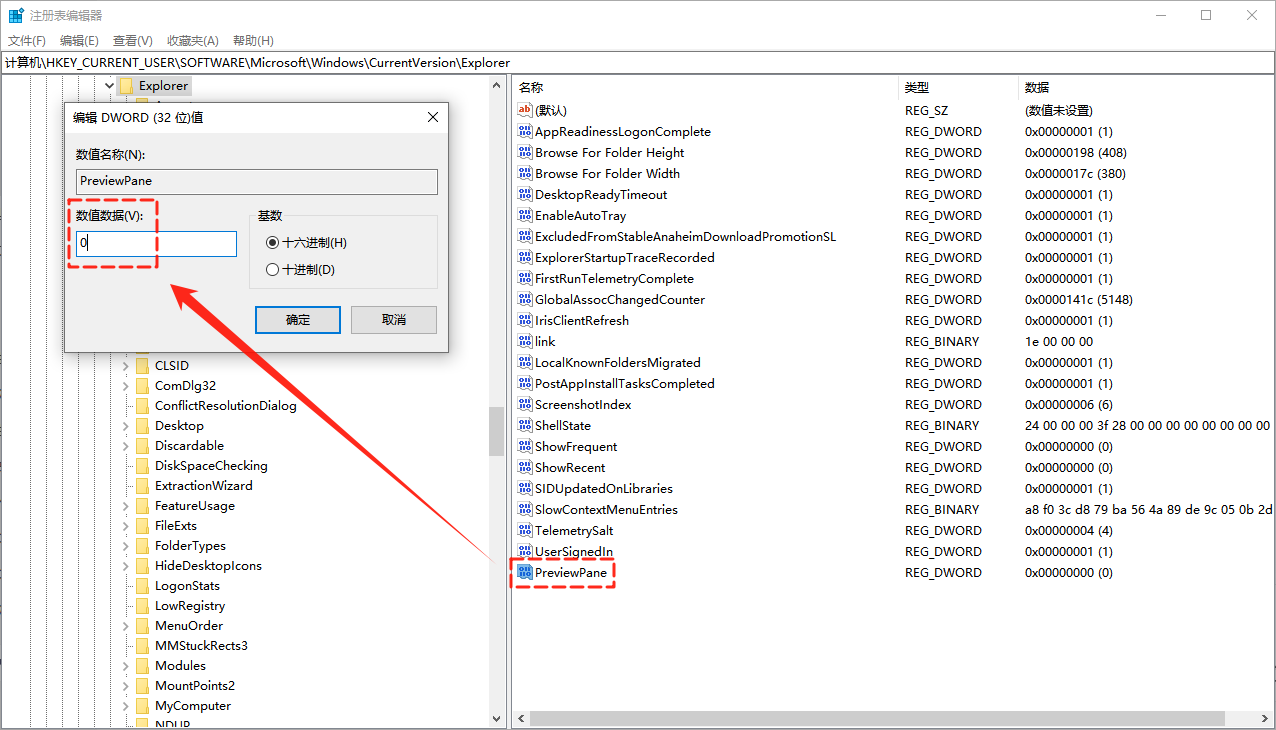
Task: Click the 确定 button
Action: click(298, 320)
